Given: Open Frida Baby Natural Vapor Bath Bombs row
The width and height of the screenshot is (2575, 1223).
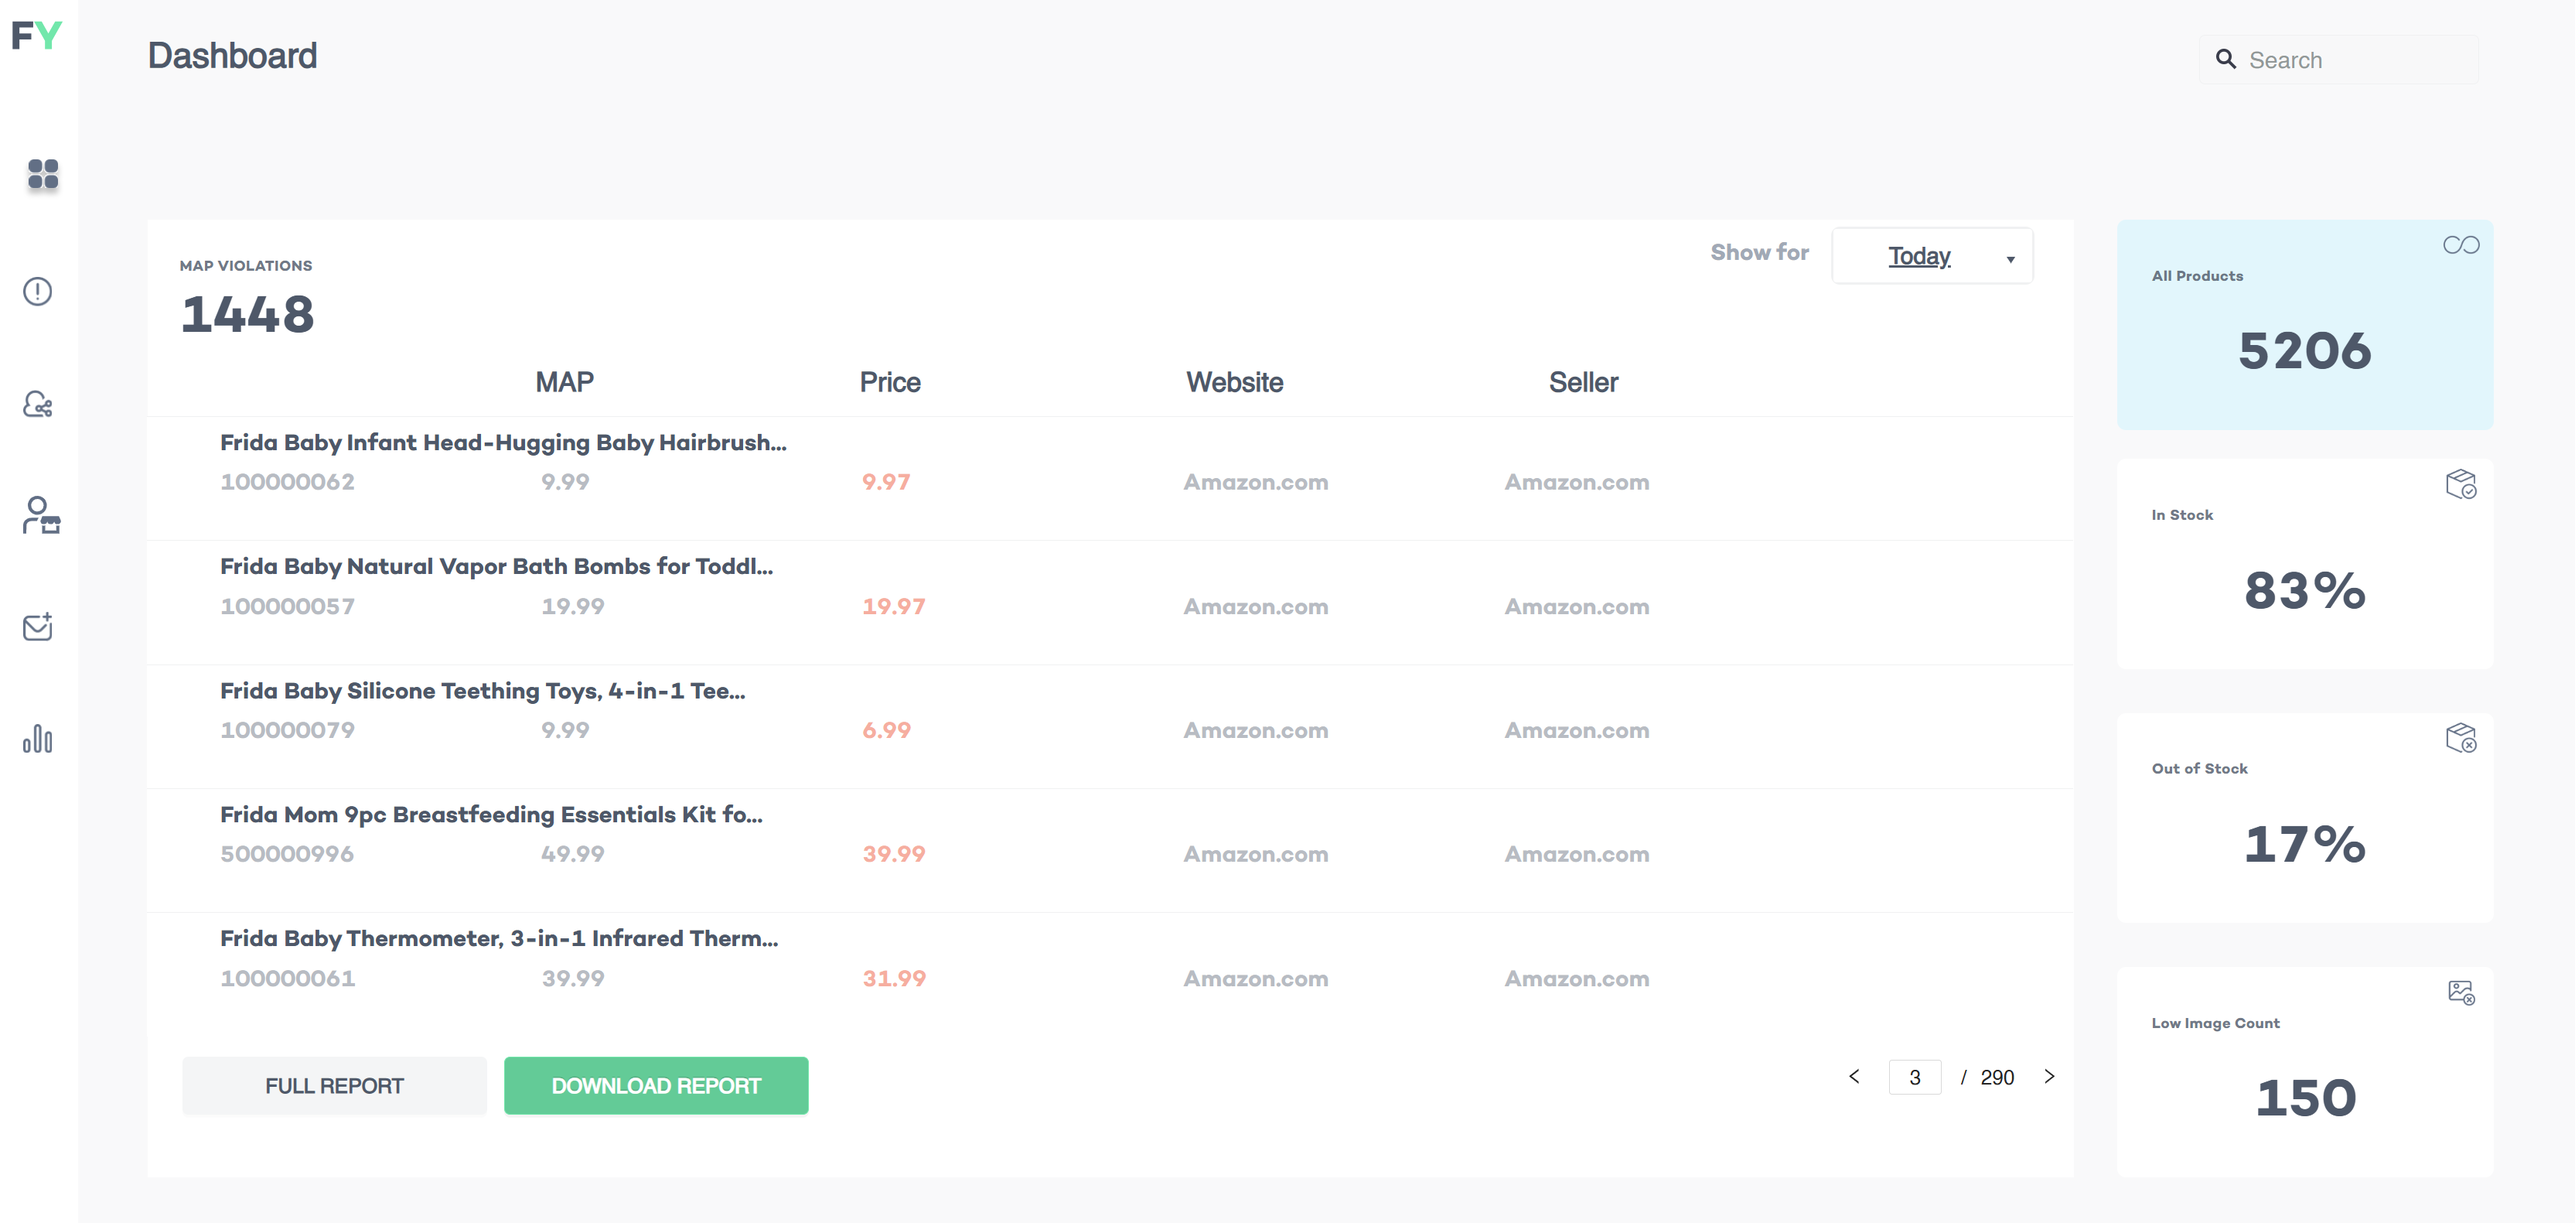Looking at the screenshot, I should pos(1110,603).
